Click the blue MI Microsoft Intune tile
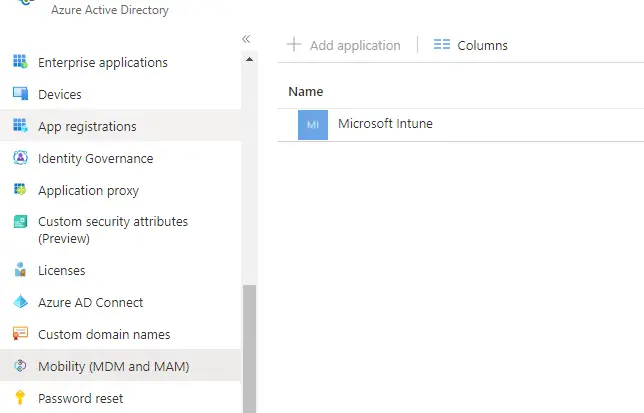Image resolution: width=644 pixels, height=413 pixels. pyautogui.click(x=313, y=125)
